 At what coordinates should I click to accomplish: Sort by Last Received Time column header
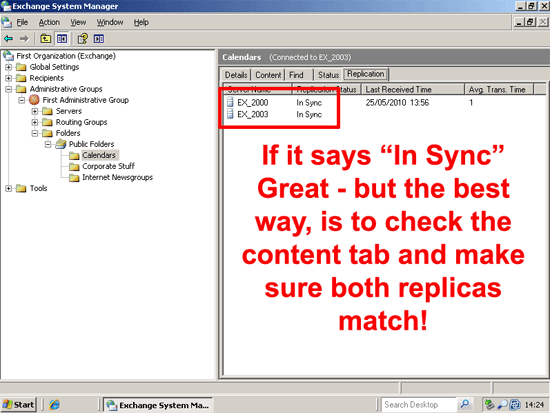click(412, 89)
